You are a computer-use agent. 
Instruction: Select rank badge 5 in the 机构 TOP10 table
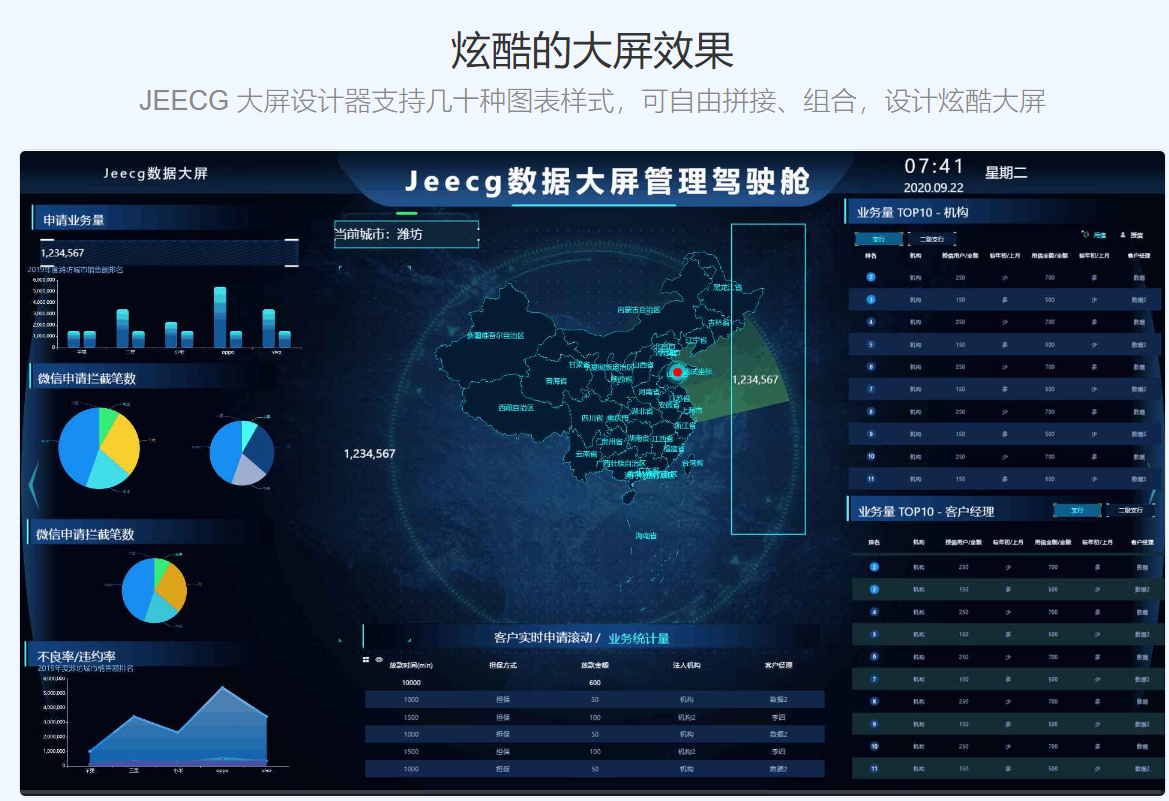click(871, 344)
